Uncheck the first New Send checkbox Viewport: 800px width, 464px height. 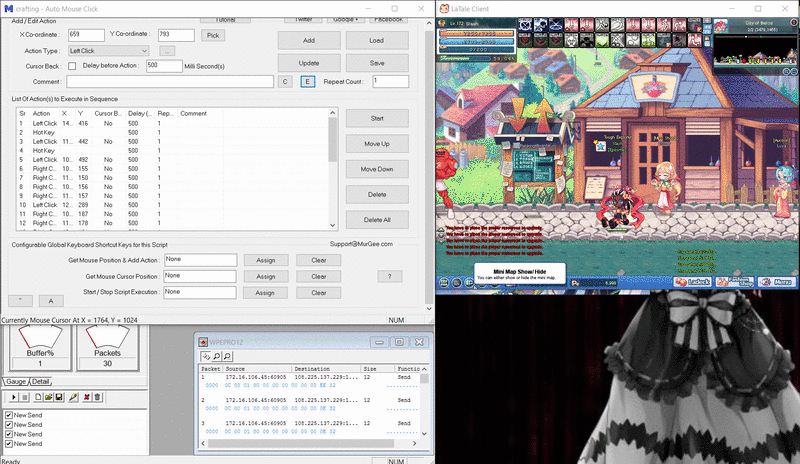coord(9,415)
